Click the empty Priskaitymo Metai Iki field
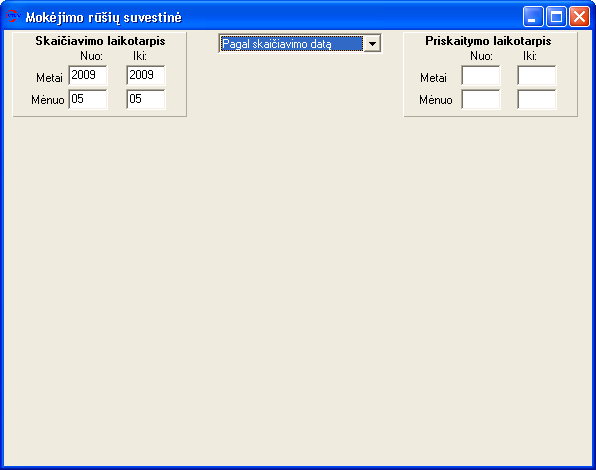 pos(537,75)
